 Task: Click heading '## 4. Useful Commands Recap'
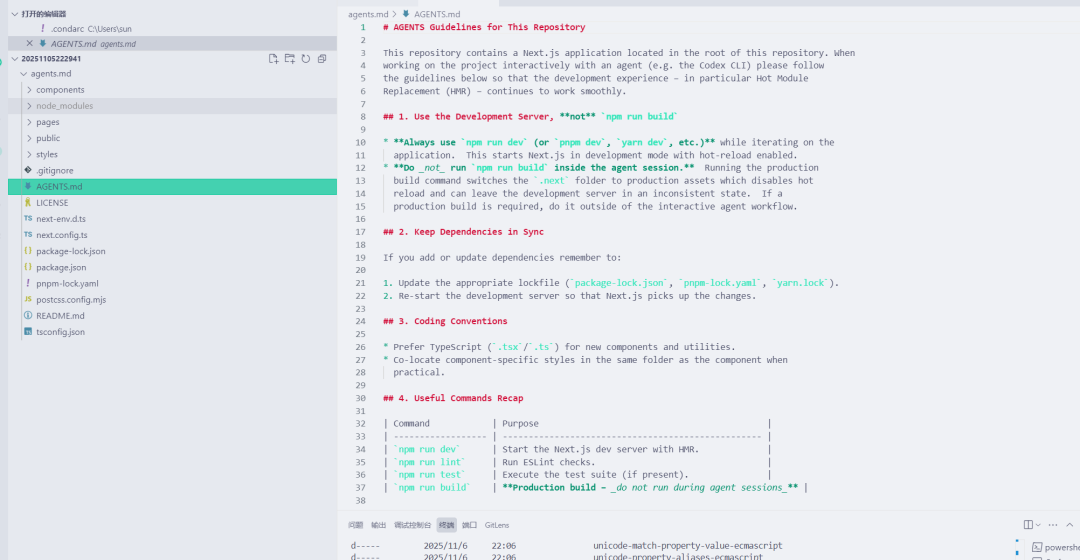(453, 398)
